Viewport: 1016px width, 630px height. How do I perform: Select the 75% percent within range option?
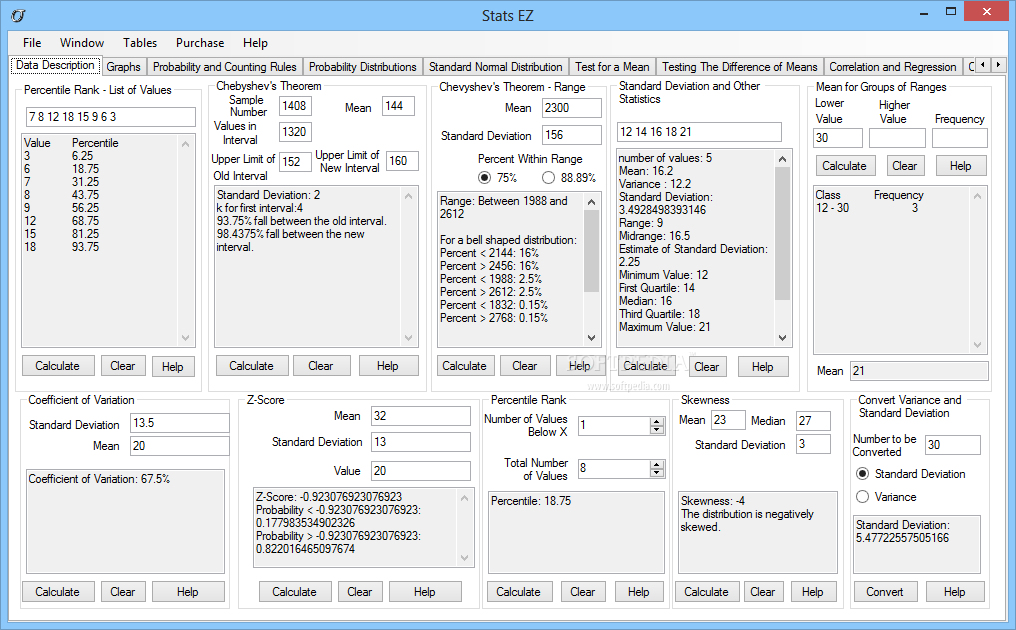(485, 178)
